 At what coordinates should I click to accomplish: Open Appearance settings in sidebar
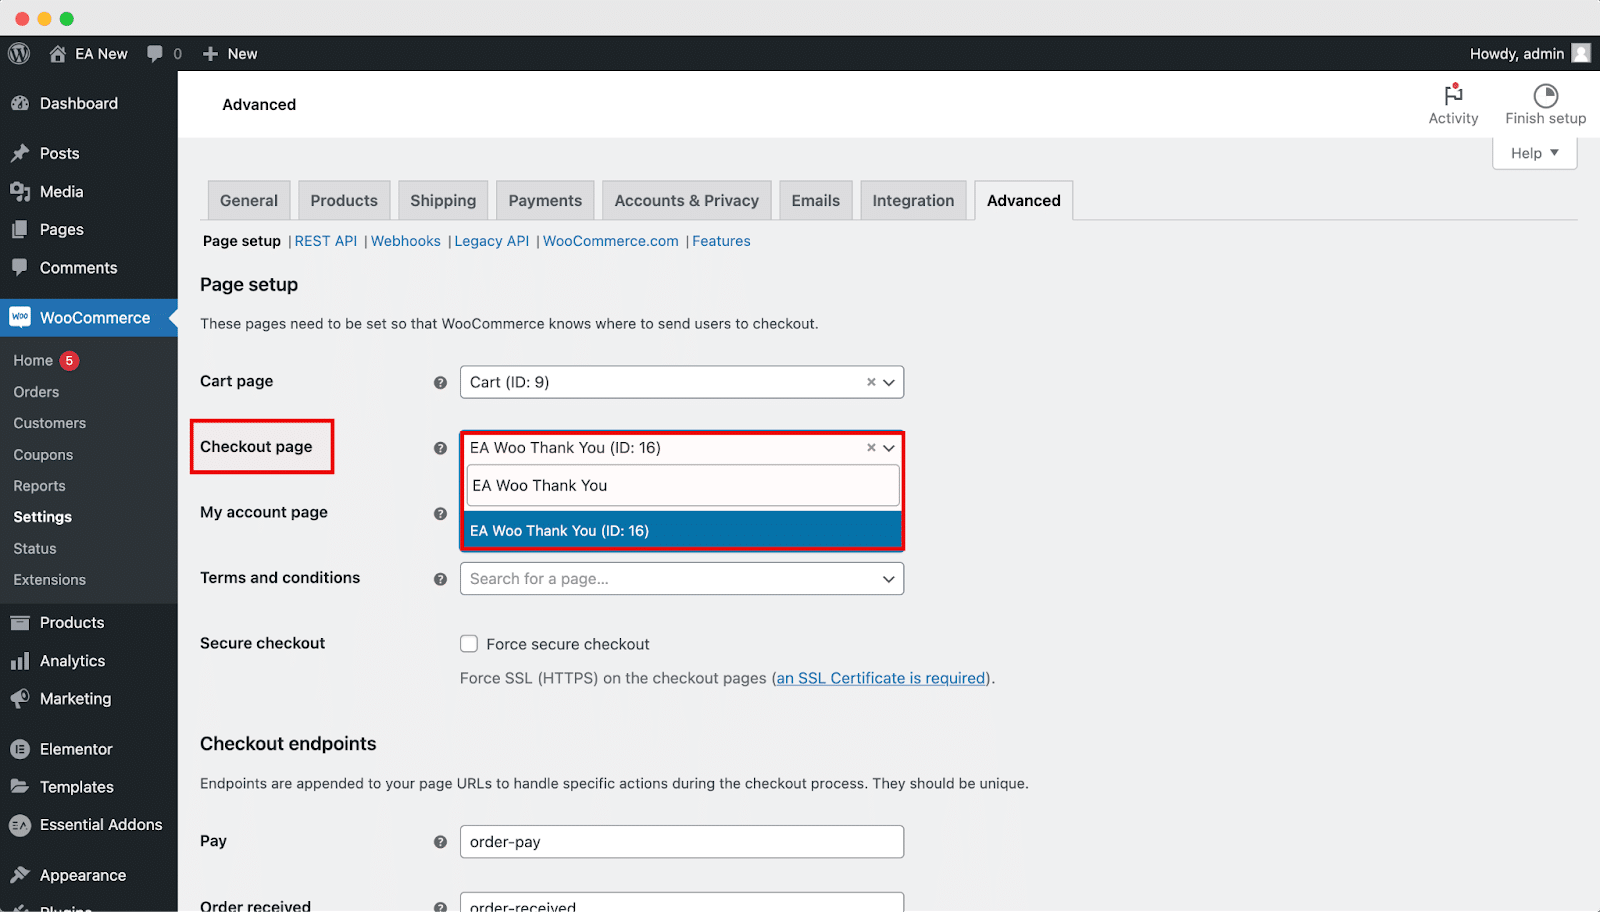point(82,874)
